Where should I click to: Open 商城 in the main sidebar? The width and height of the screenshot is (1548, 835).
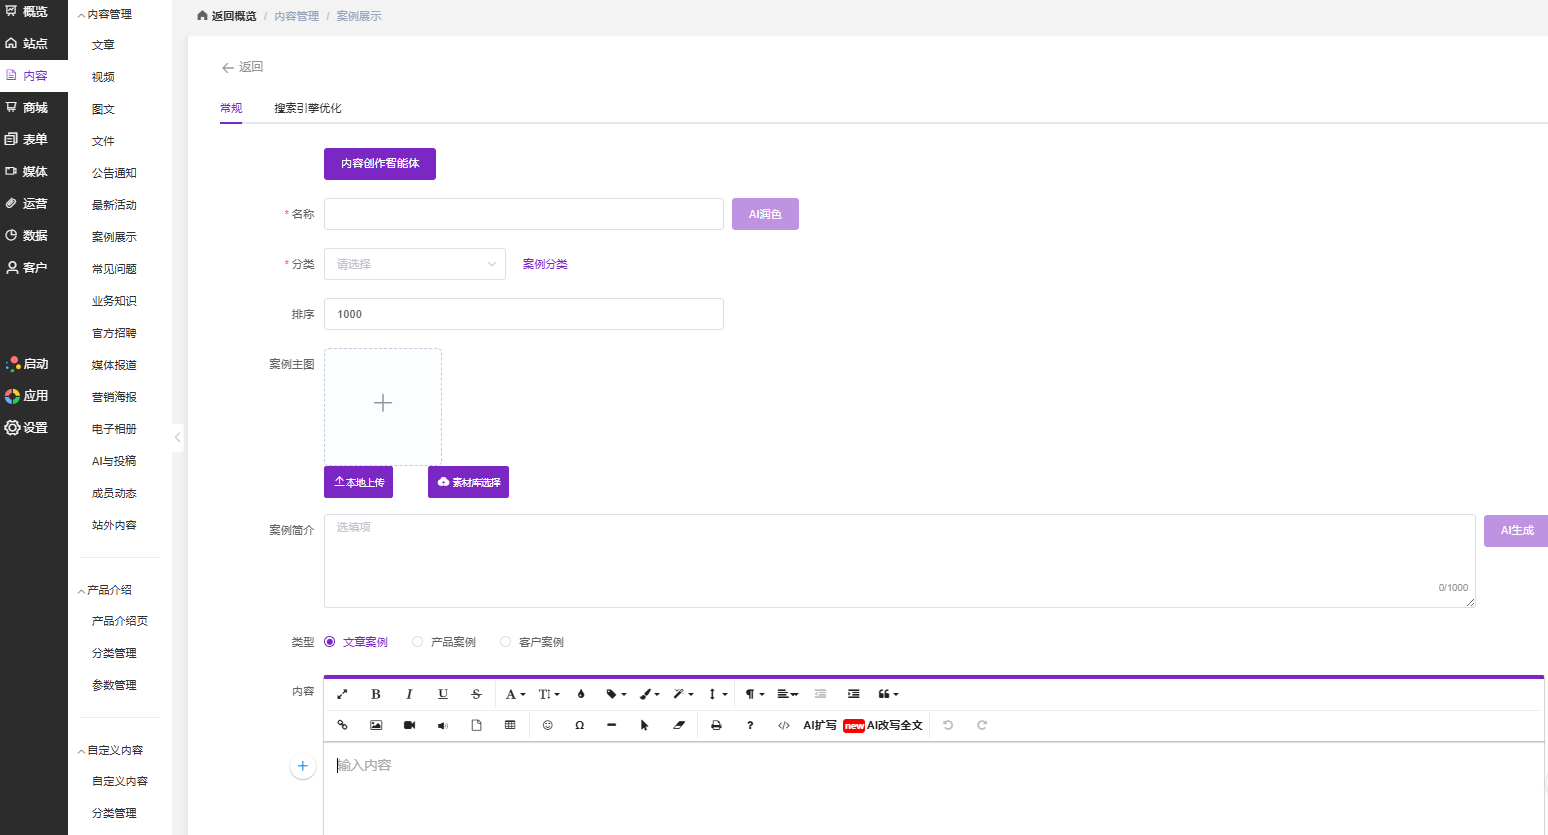tap(34, 108)
